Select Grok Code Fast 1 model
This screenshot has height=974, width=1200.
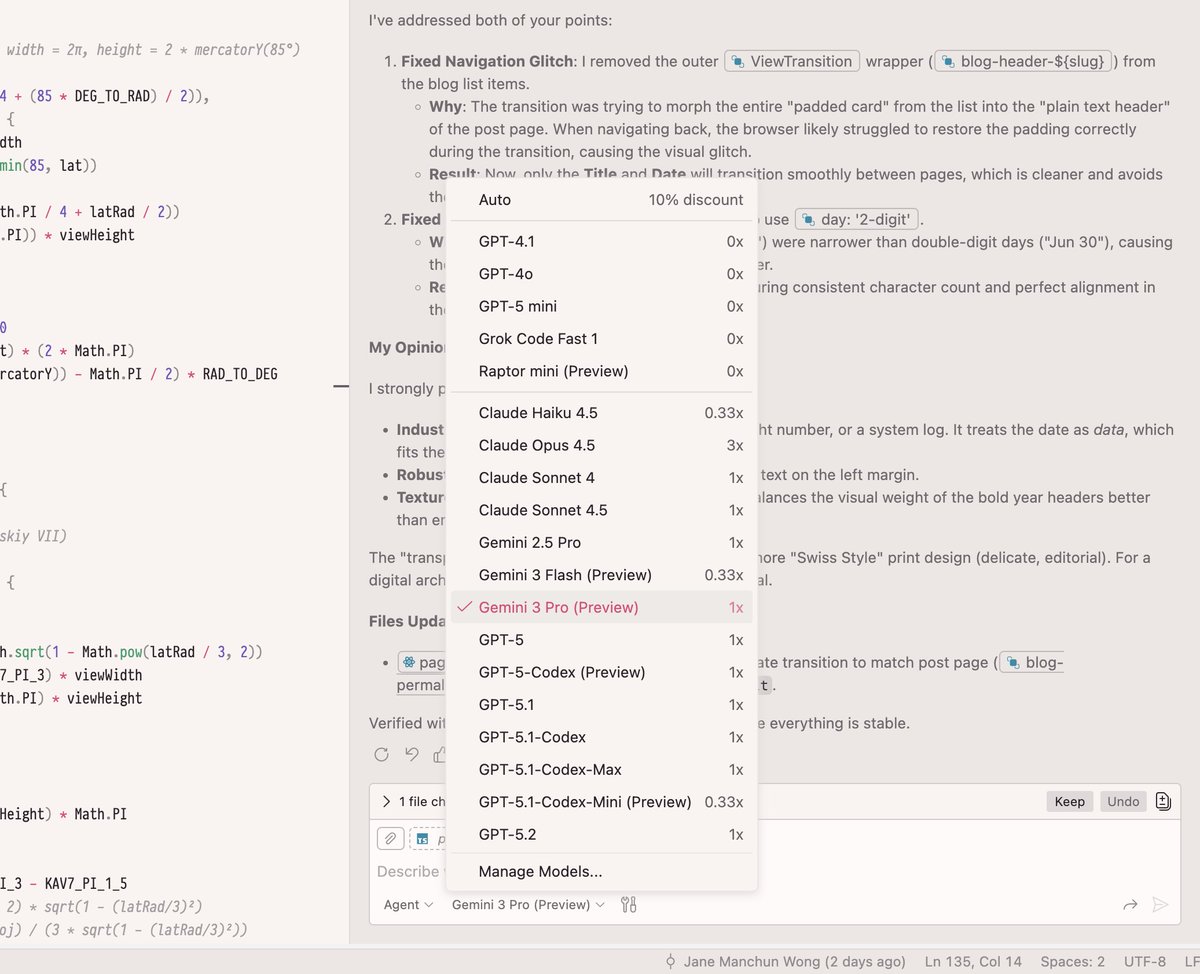tap(601, 339)
